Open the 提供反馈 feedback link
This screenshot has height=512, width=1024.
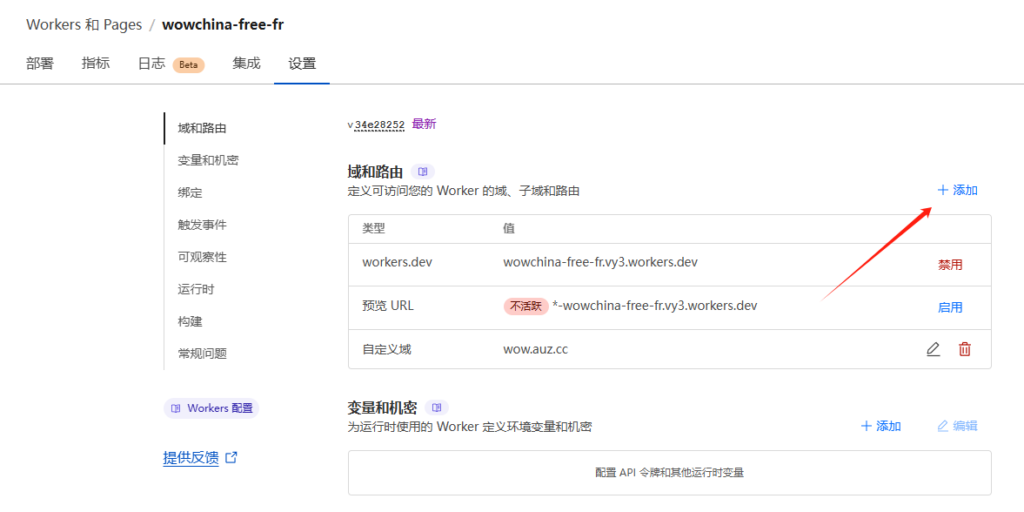pyautogui.click(x=191, y=458)
